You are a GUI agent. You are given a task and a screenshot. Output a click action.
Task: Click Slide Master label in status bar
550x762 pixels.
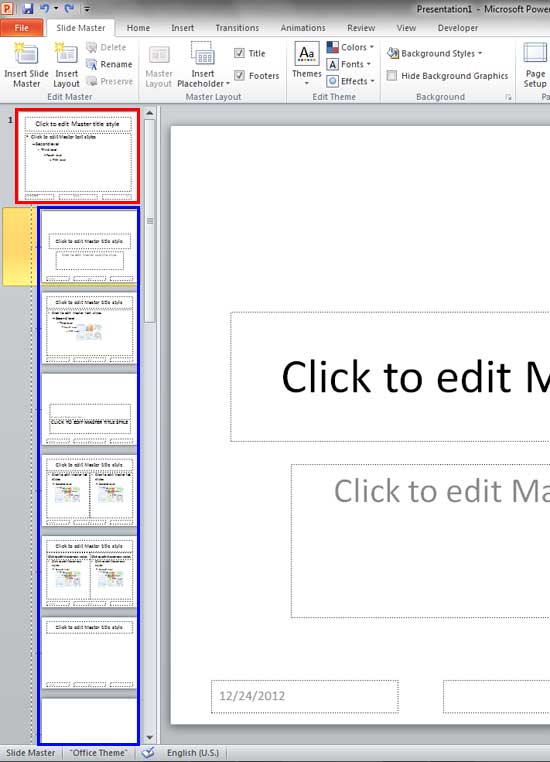30,753
